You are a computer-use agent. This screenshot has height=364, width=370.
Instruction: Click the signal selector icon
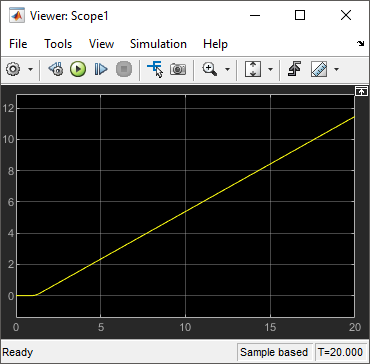[x=155, y=69]
